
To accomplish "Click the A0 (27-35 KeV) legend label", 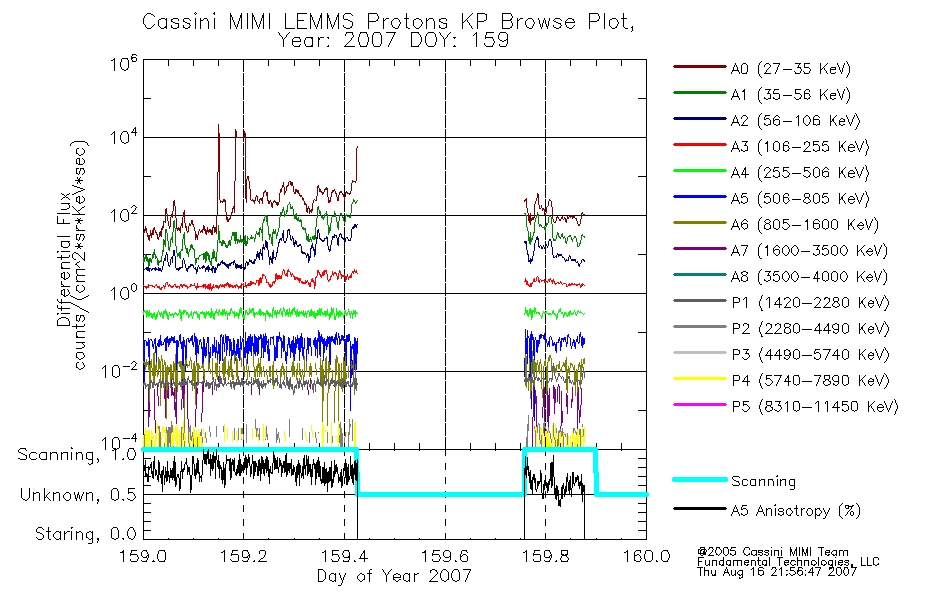I will coord(791,69).
